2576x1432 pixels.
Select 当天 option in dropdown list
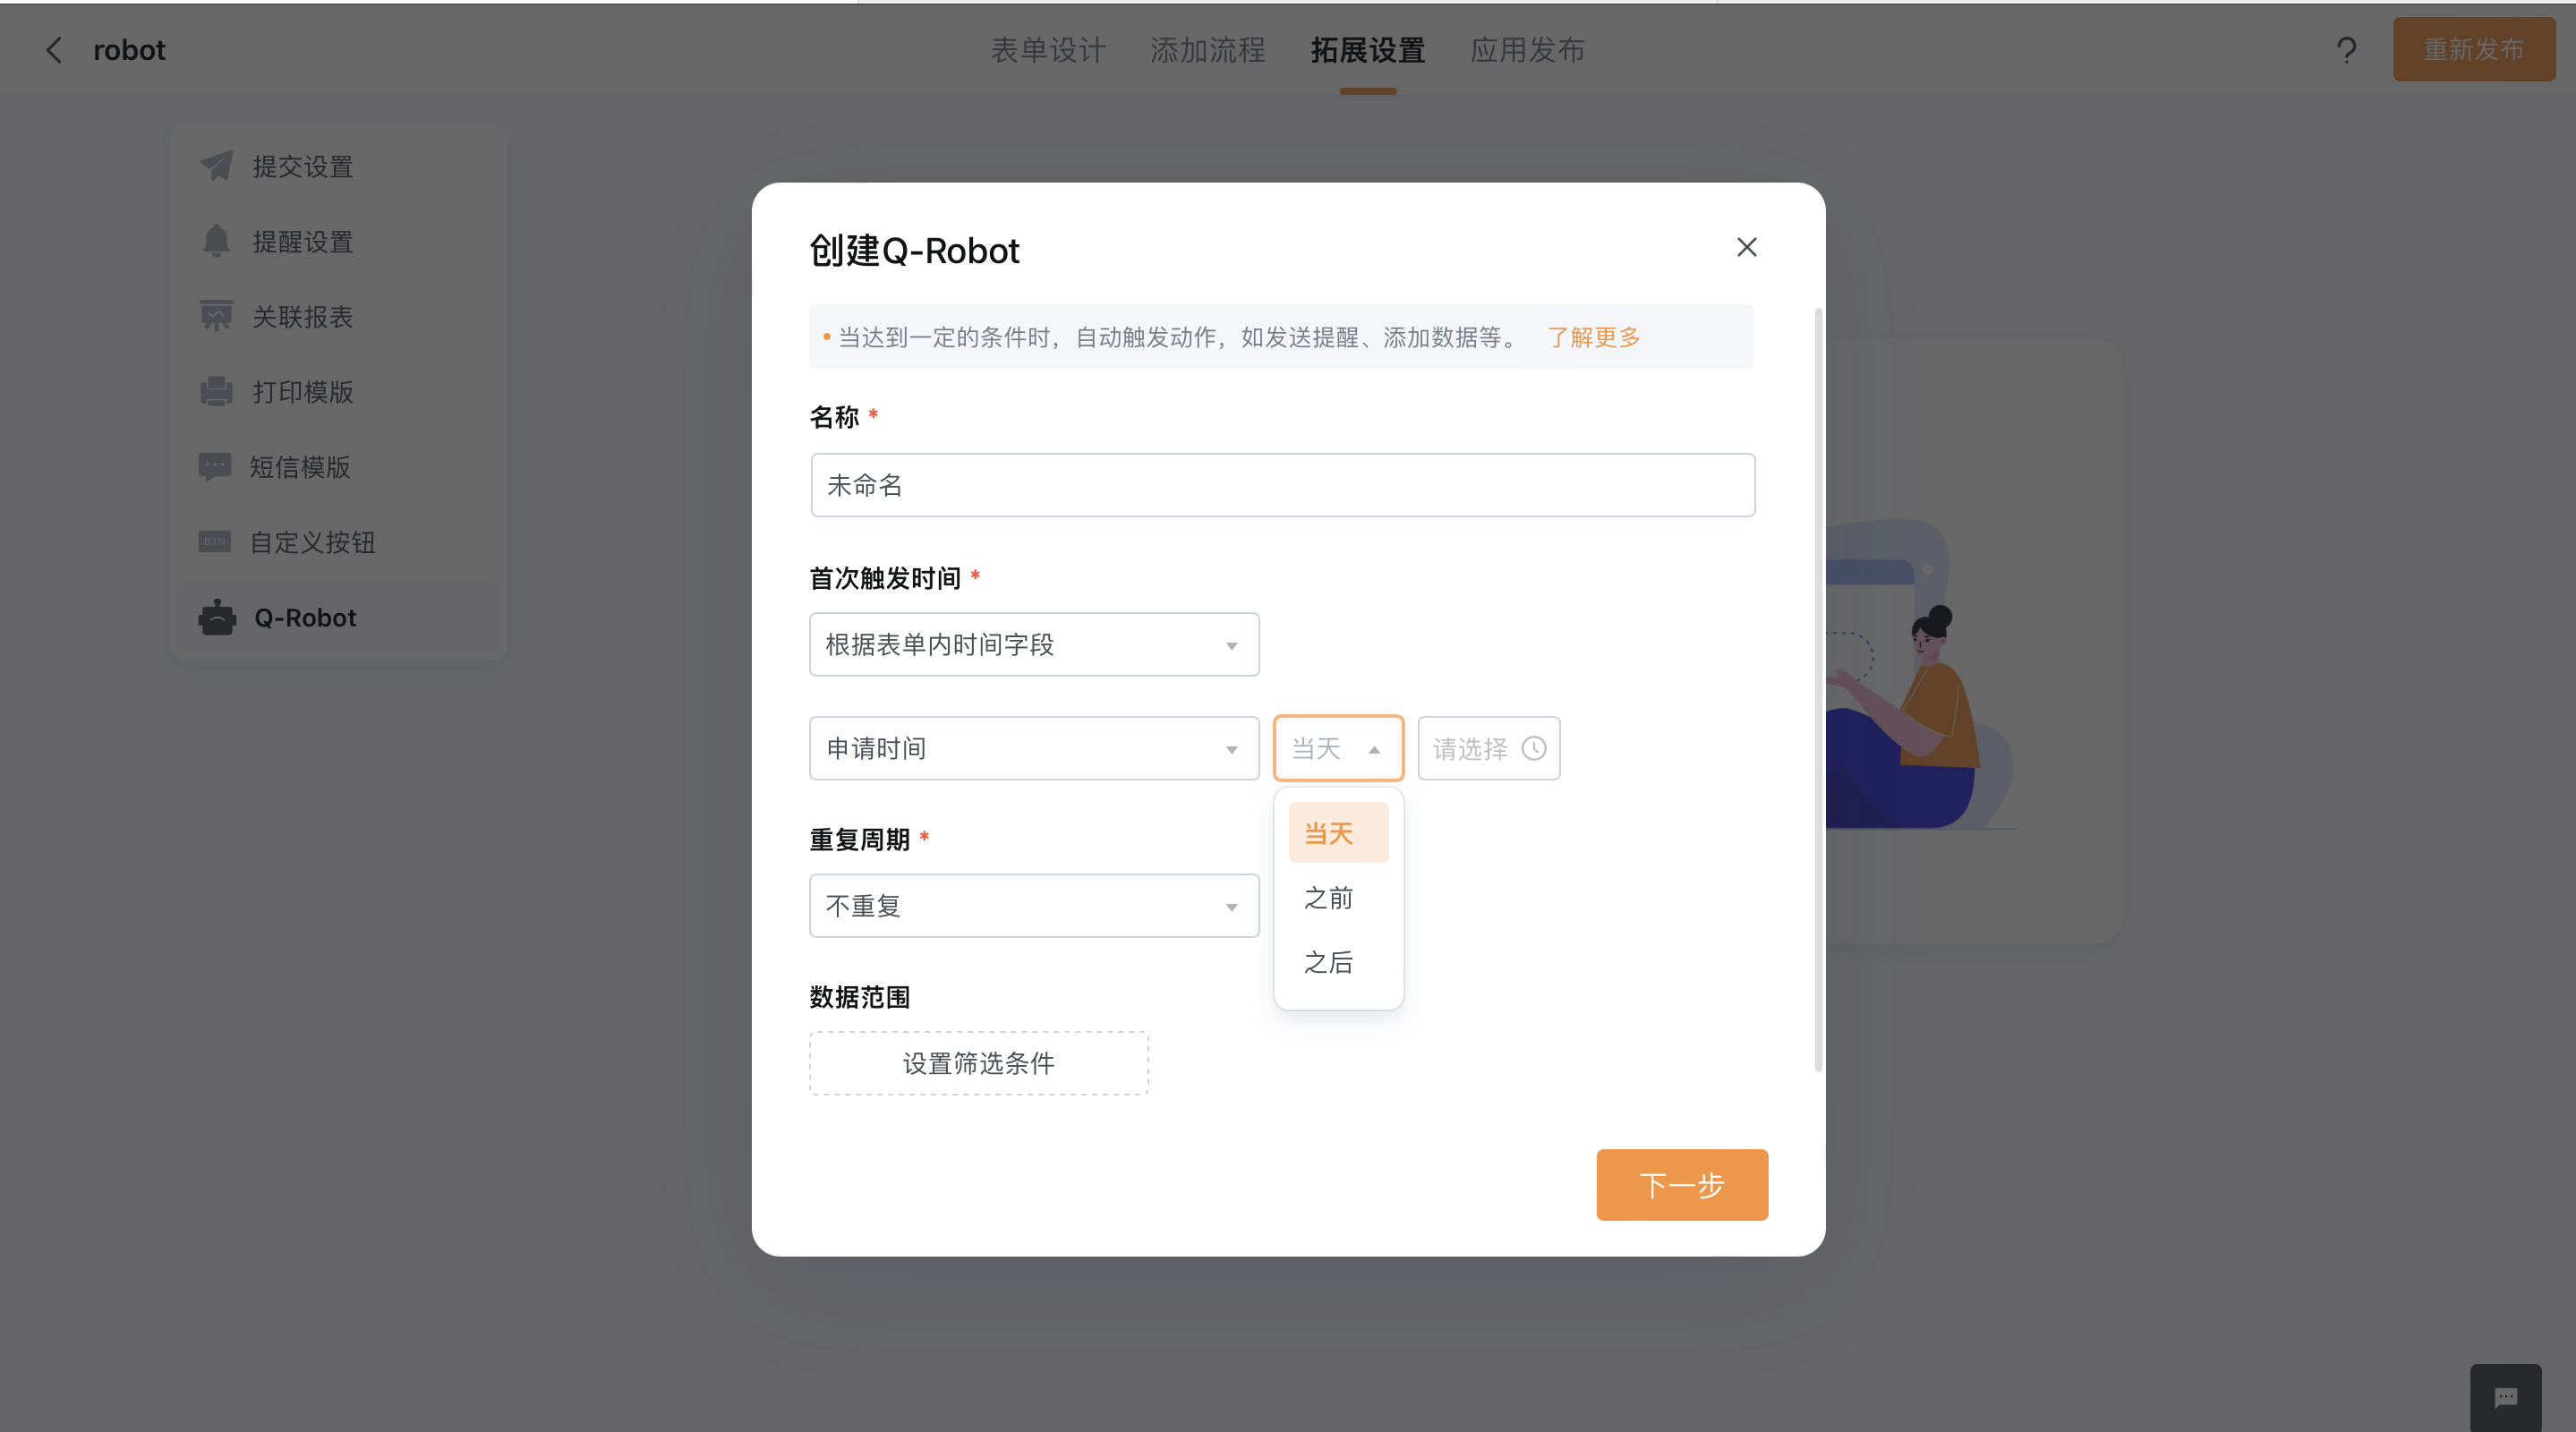click(x=1338, y=833)
